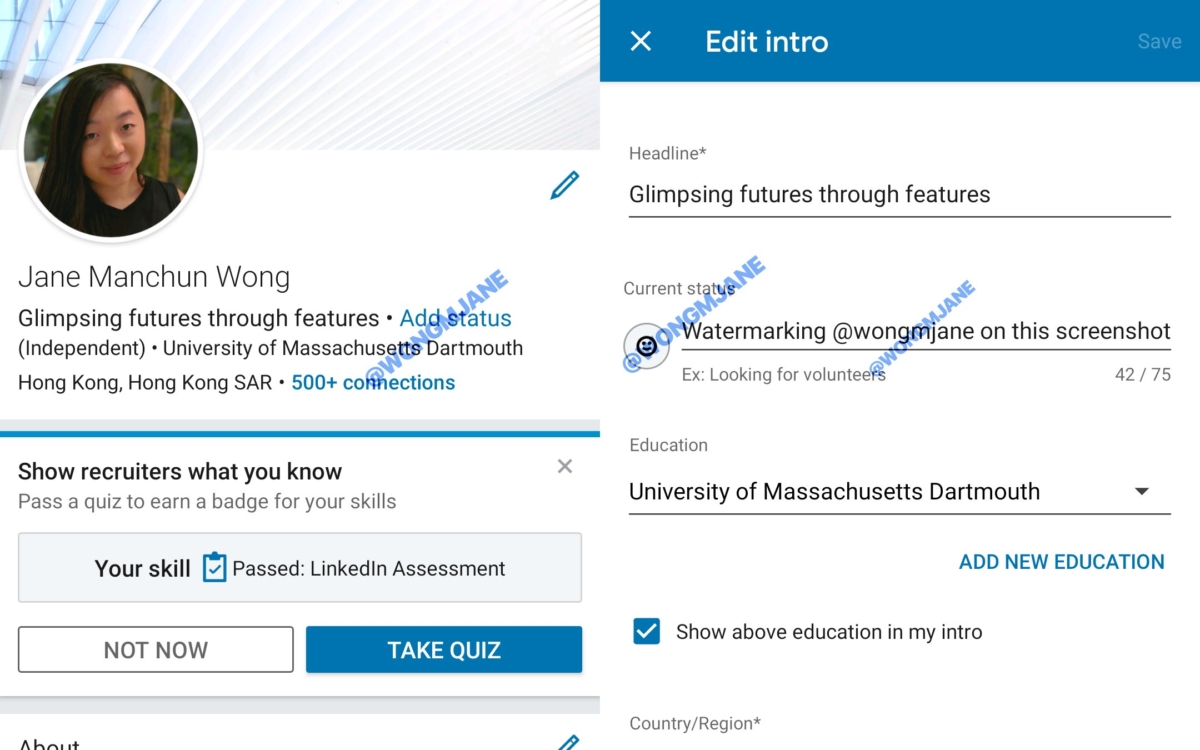The height and width of the screenshot is (750, 1200).
Task: Select the Edit intro header title
Action: (x=766, y=41)
